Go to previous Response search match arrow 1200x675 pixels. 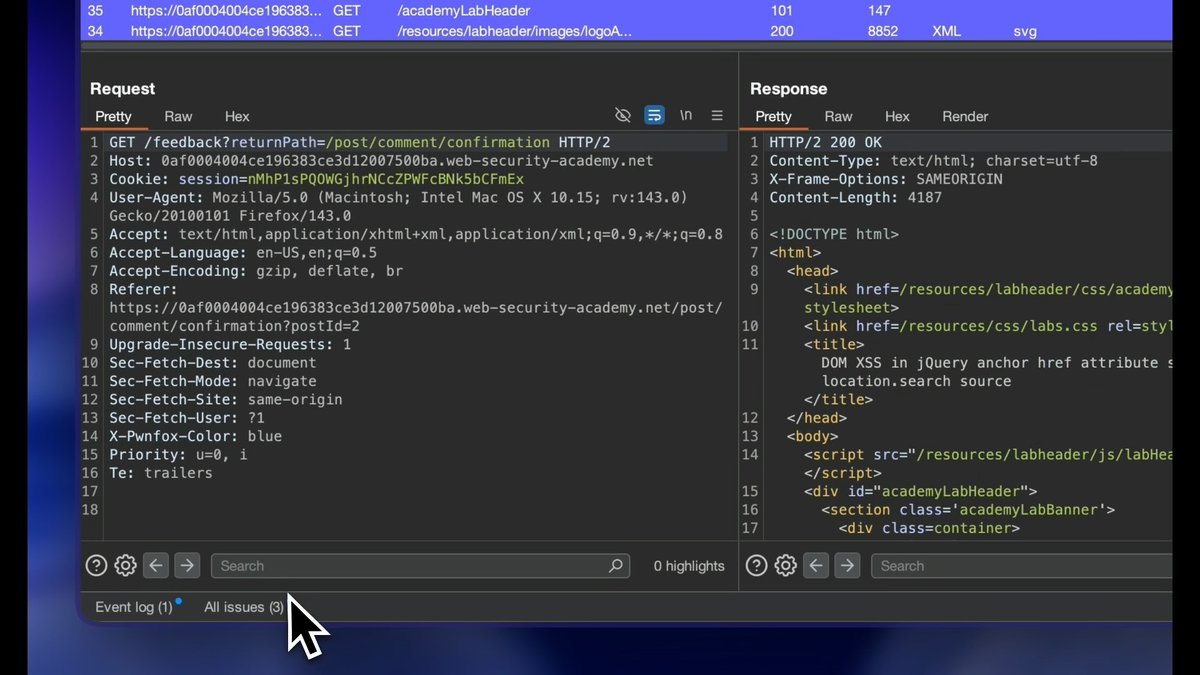817,566
